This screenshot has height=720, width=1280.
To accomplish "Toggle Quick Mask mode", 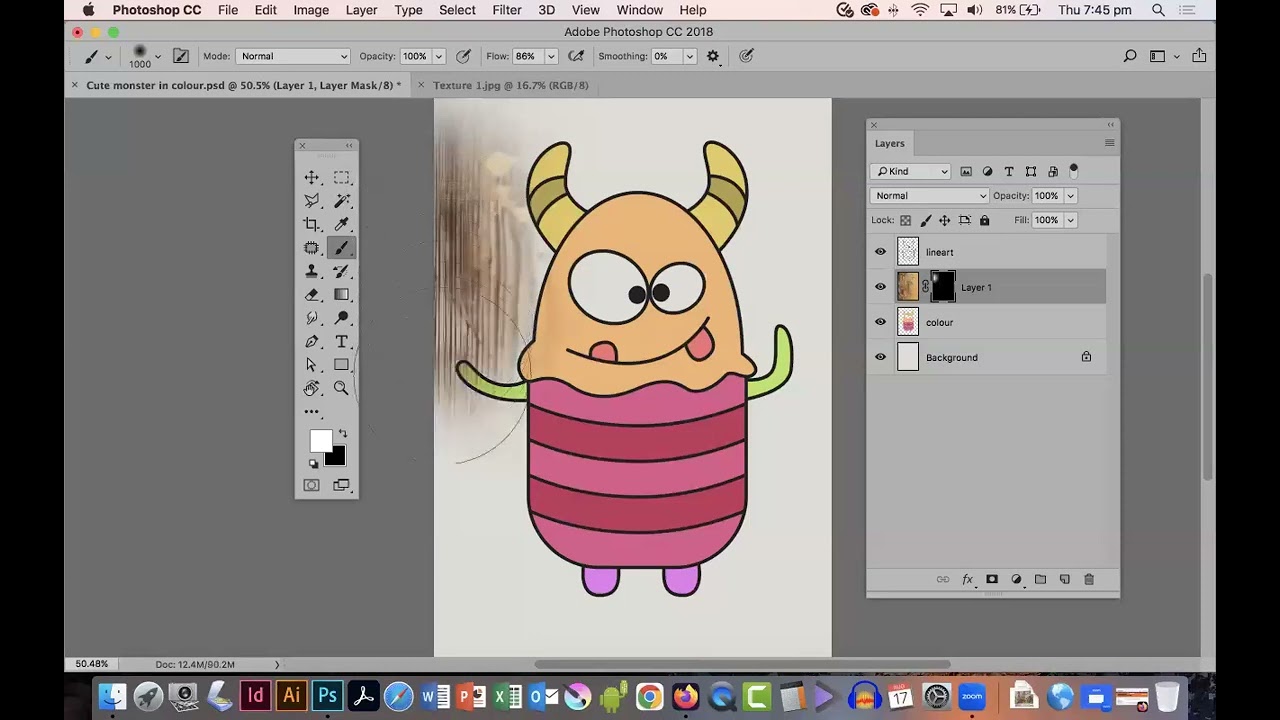I will coord(312,485).
